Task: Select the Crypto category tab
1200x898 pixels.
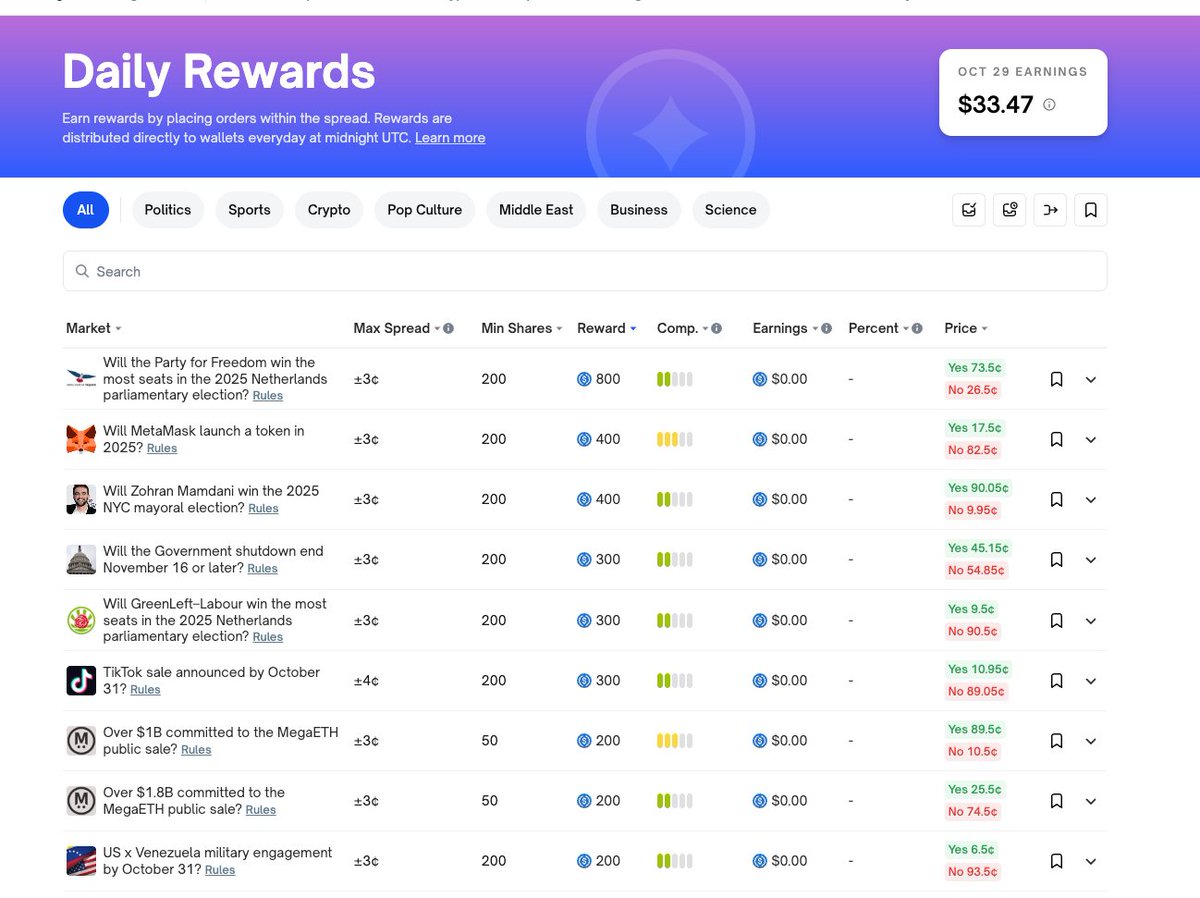Action: (329, 210)
